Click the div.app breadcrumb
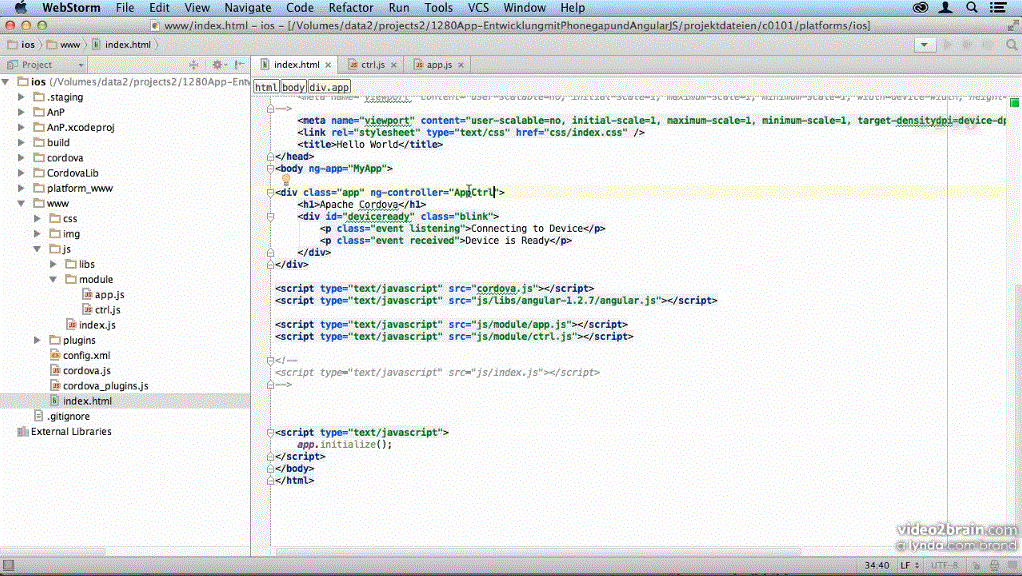This screenshot has width=1022, height=576. click(x=329, y=88)
